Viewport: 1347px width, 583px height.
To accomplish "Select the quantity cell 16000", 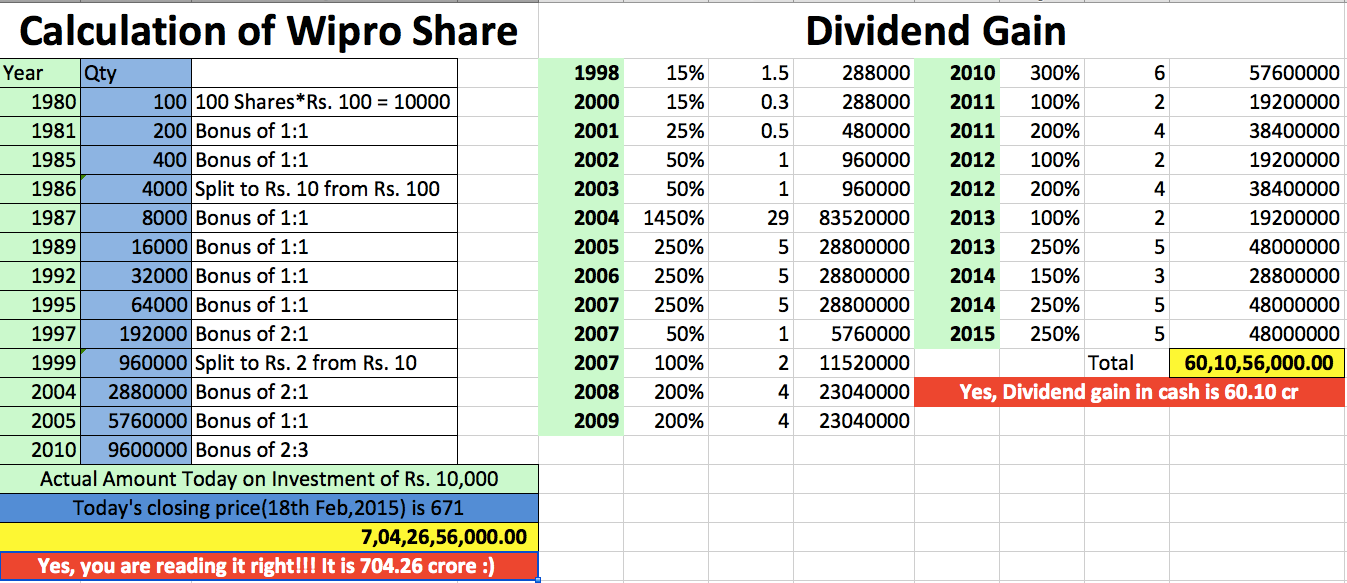I will [x=136, y=247].
